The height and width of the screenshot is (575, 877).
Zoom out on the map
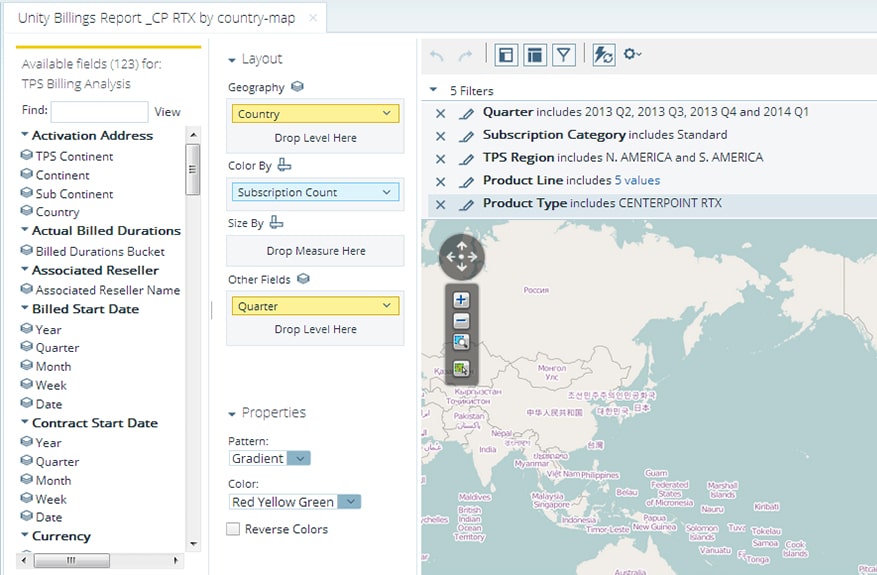pos(461,321)
